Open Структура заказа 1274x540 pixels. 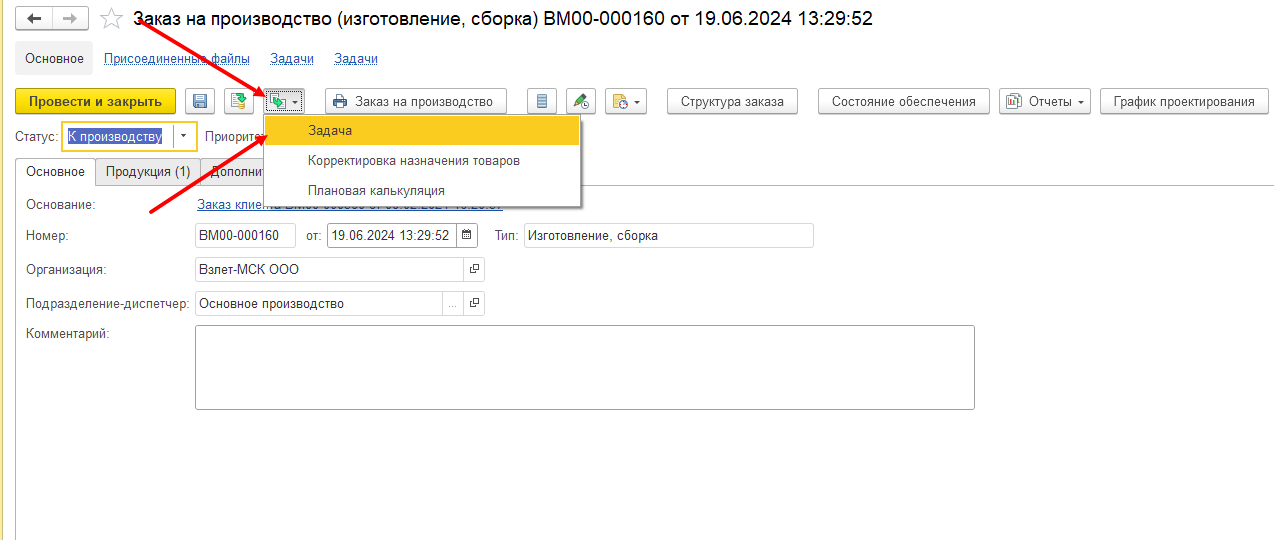(732, 101)
